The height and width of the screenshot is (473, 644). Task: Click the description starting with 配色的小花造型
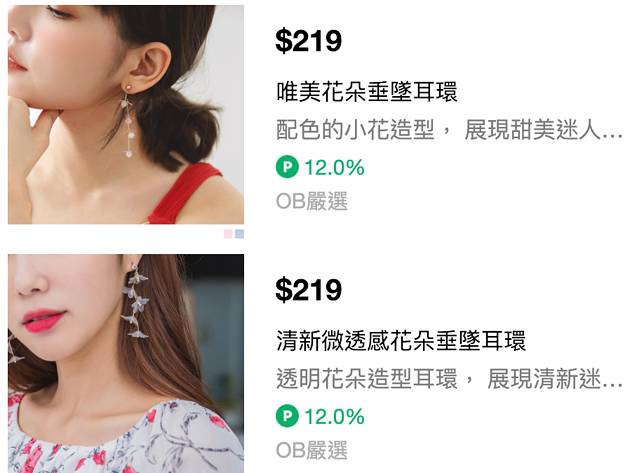[449, 130]
